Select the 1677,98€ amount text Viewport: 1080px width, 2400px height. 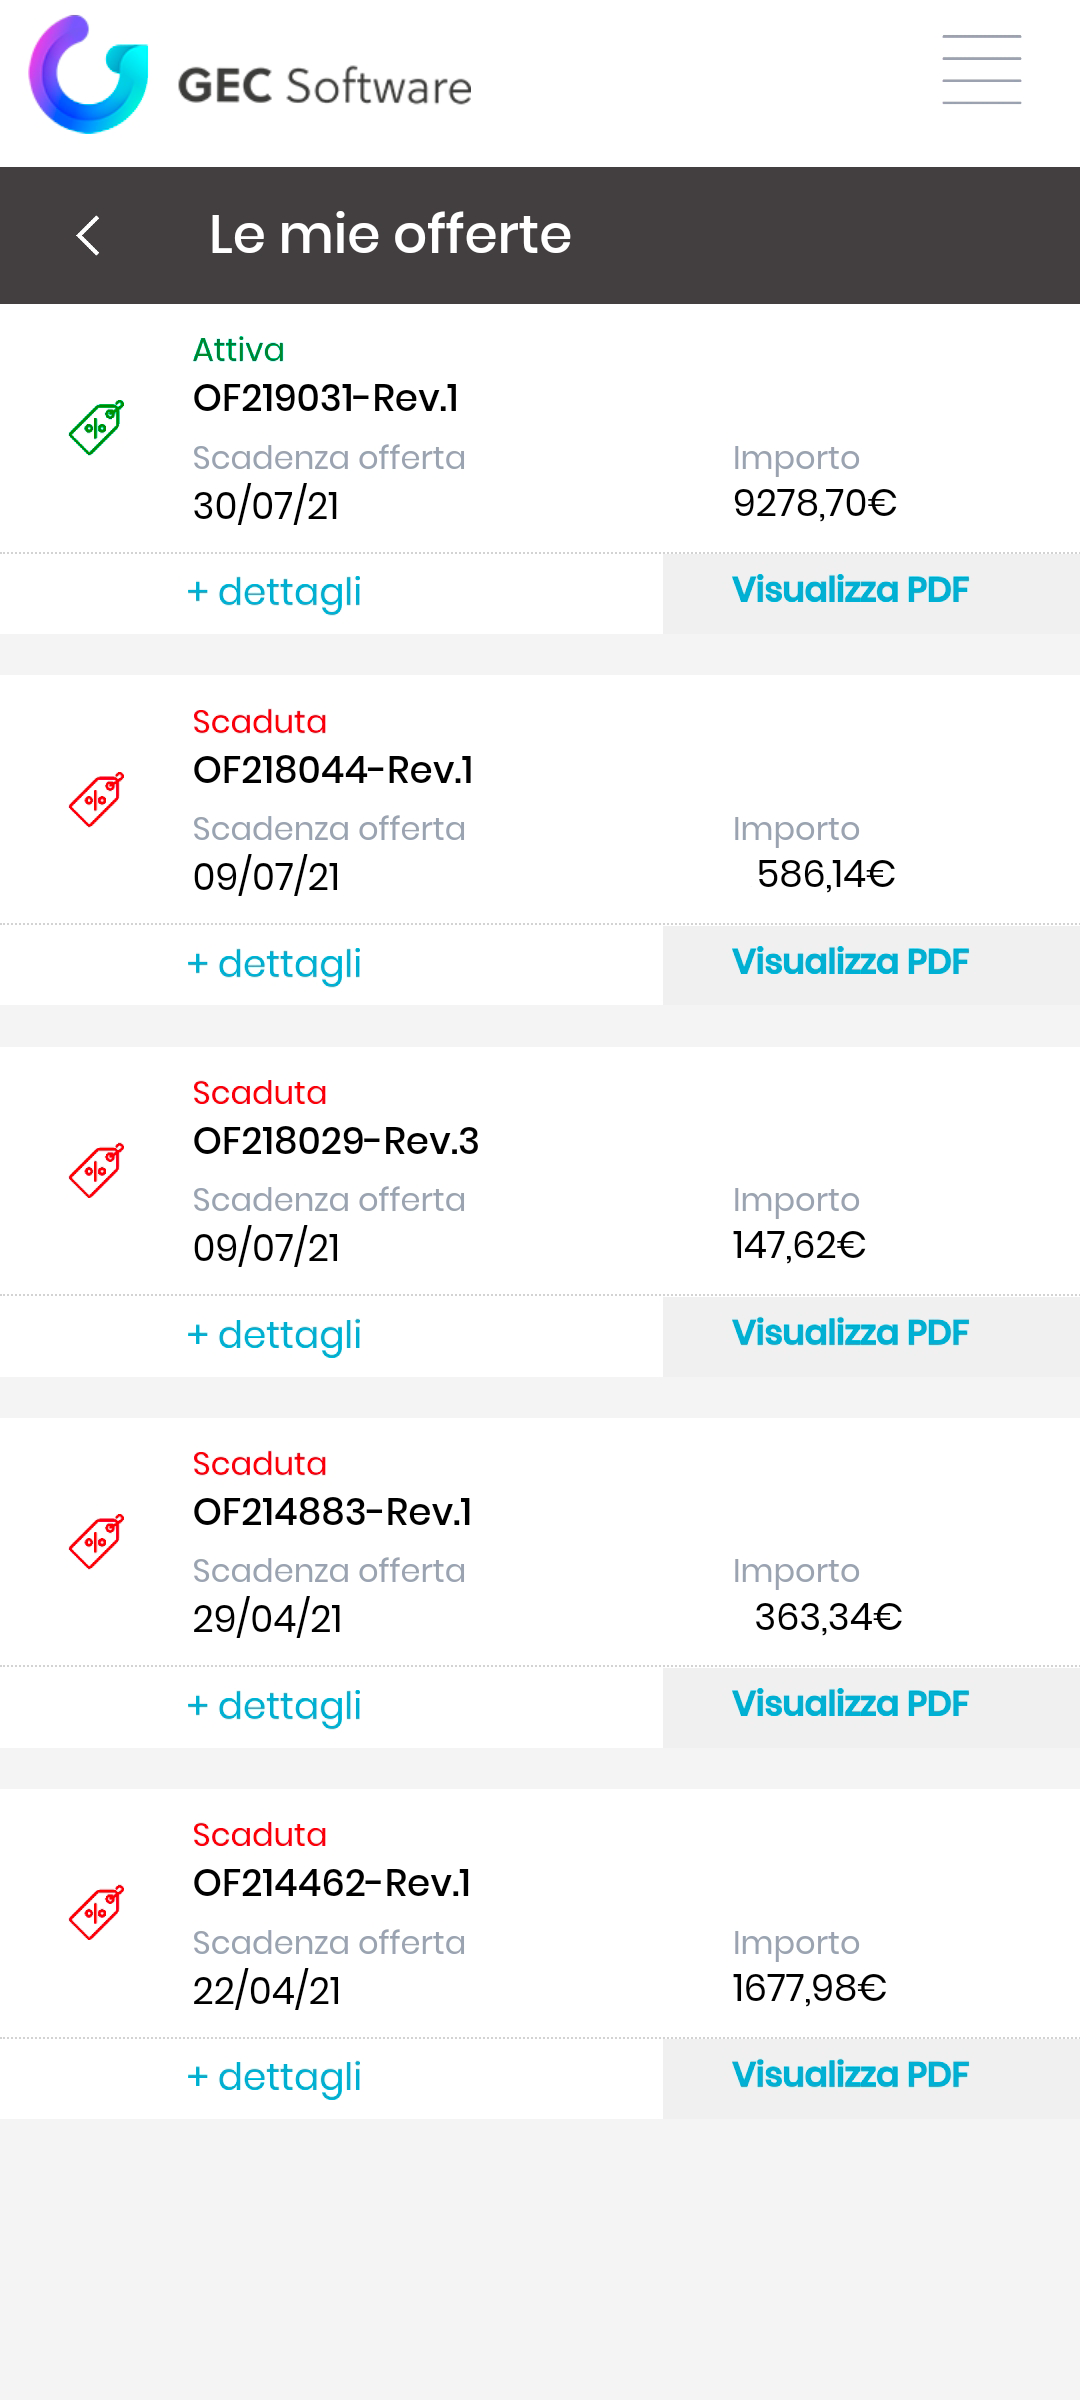point(809,1988)
